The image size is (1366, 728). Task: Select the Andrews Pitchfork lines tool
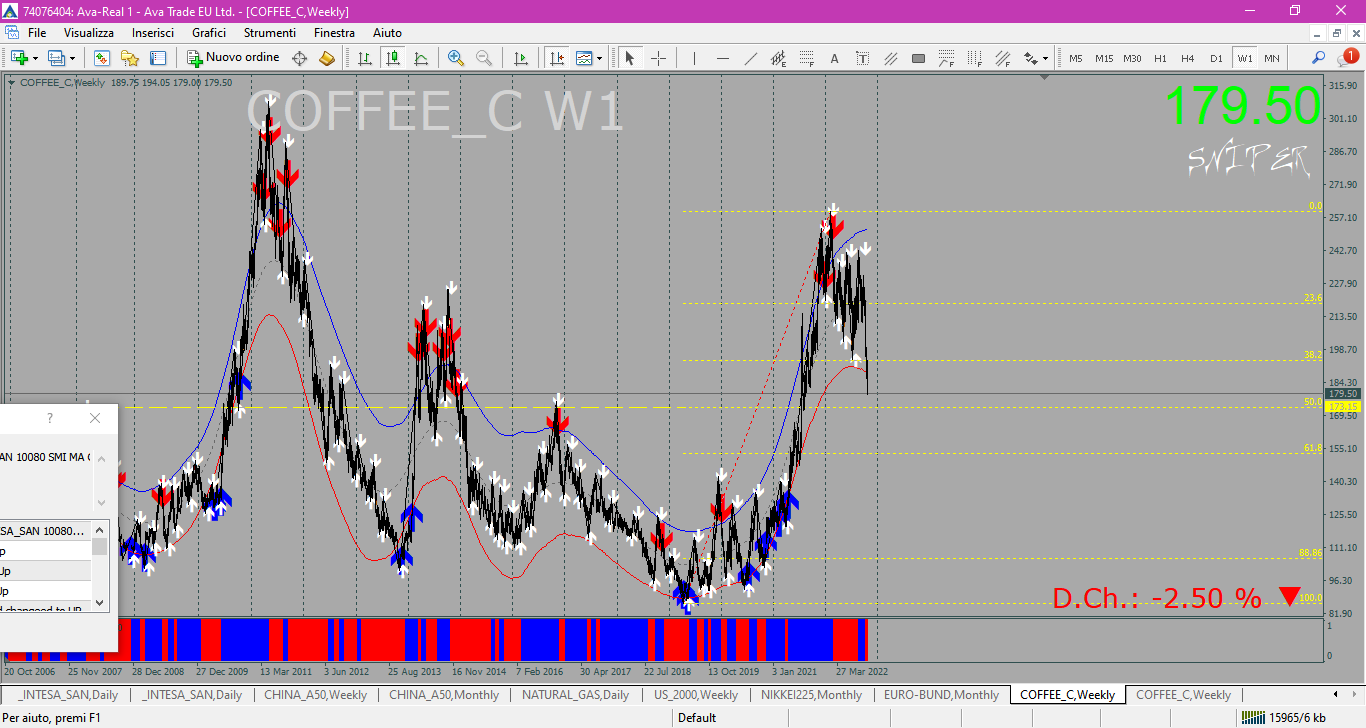tap(890, 58)
